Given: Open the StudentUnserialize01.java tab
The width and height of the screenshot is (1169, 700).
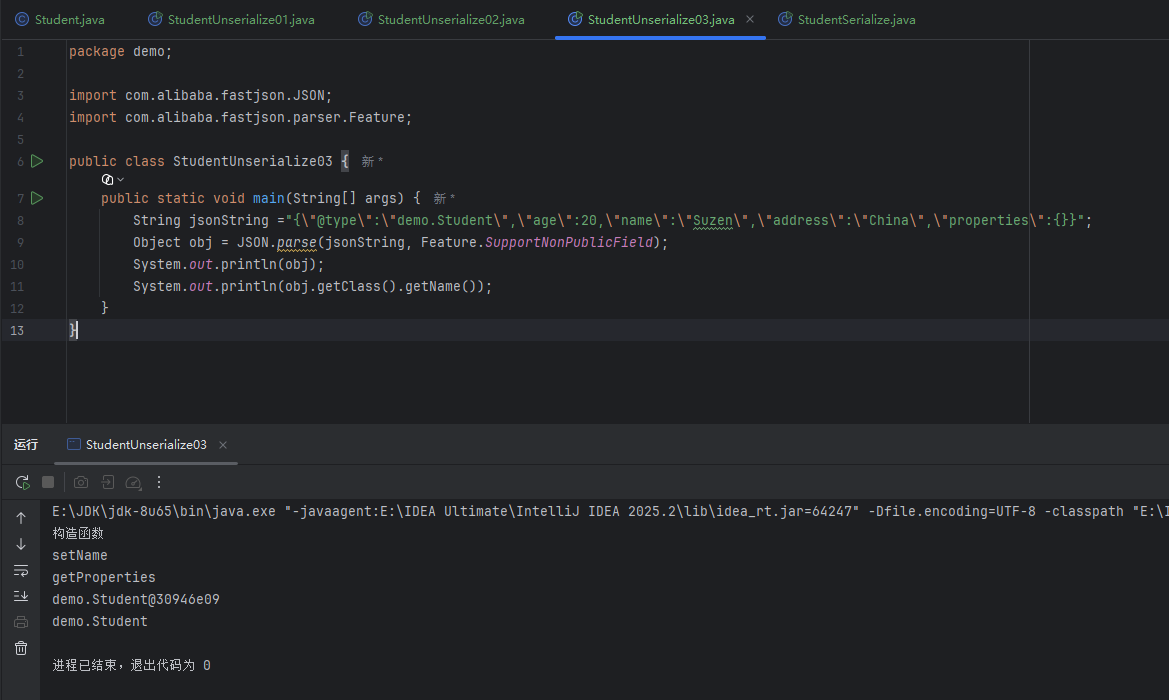Looking at the screenshot, I should (x=231, y=19).
